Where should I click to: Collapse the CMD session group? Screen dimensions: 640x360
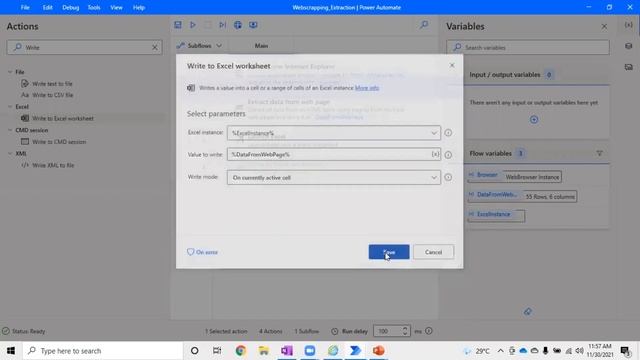click(x=10, y=130)
